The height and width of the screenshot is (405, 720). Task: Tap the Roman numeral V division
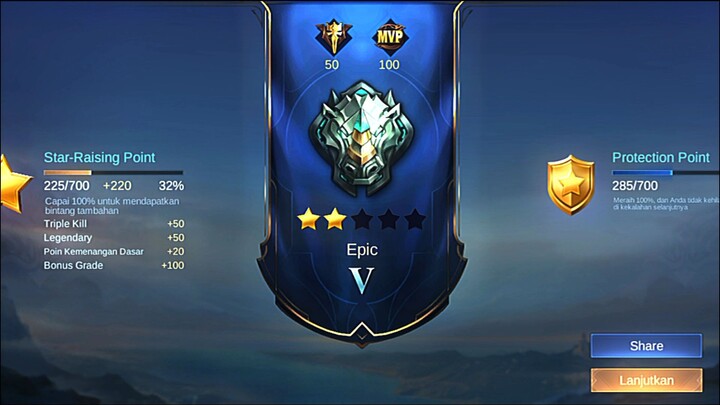[x=361, y=280]
